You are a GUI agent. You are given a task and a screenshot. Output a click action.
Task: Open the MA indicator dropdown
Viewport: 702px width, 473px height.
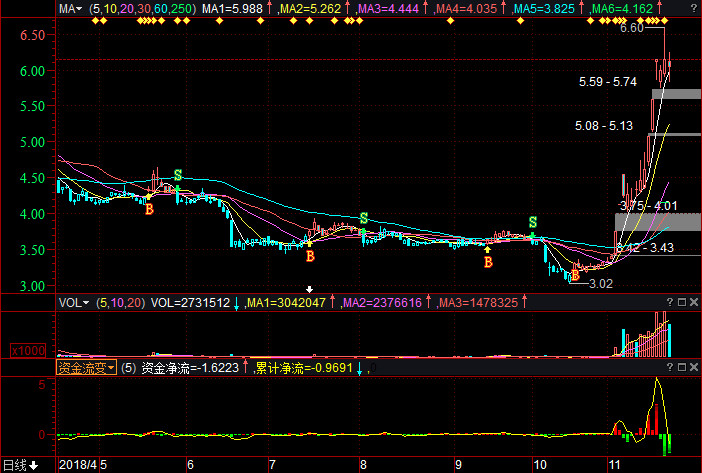click(x=70, y=9)
